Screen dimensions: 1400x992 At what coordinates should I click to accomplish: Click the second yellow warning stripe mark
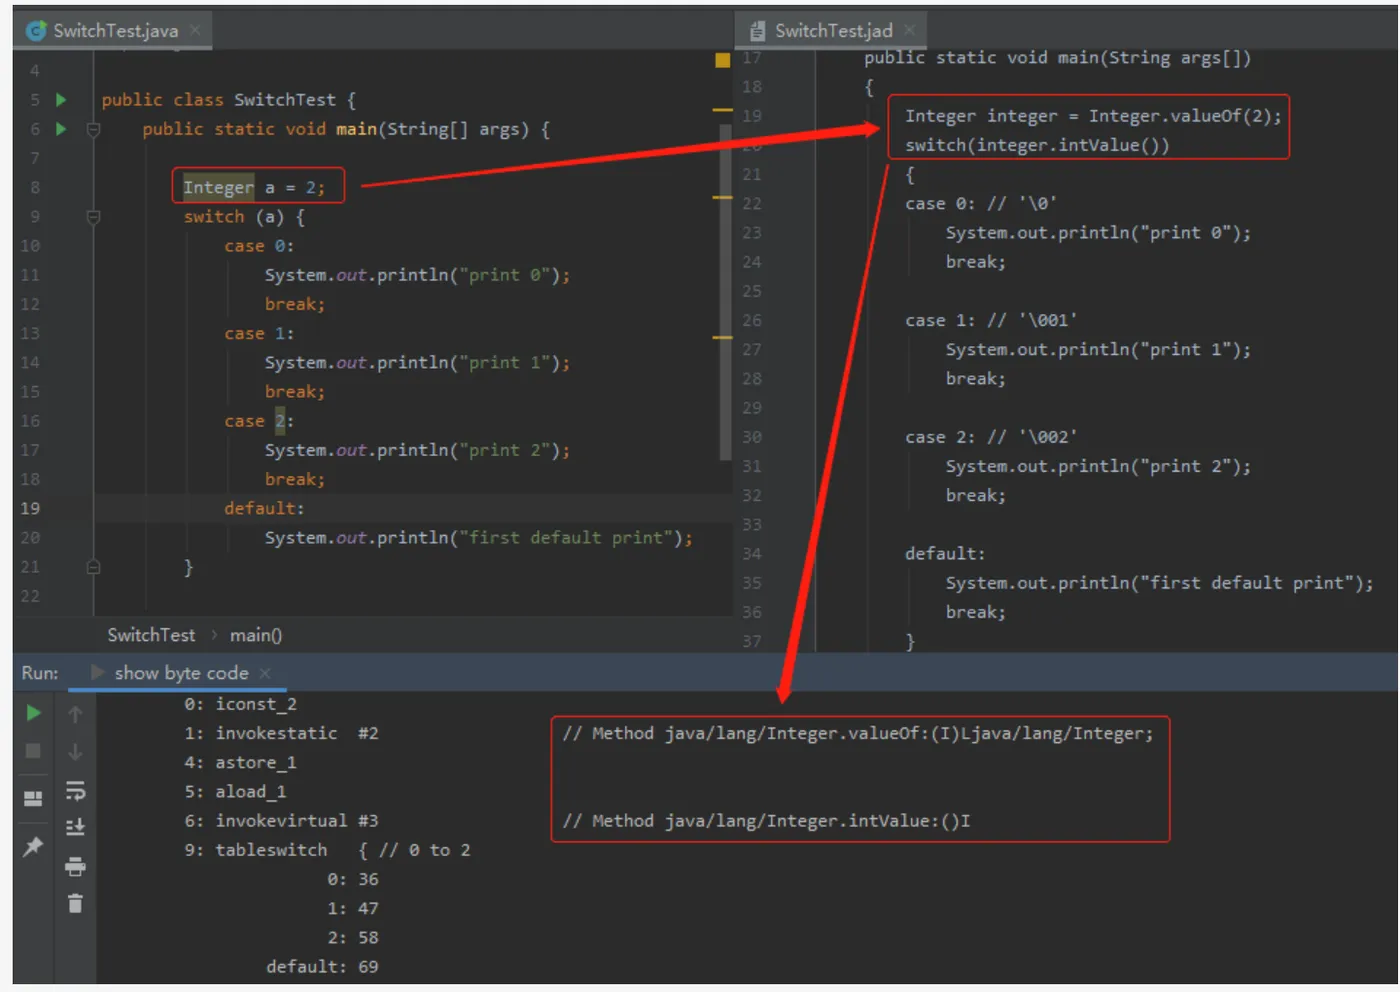pyautogui.click(x=723, y=198)
